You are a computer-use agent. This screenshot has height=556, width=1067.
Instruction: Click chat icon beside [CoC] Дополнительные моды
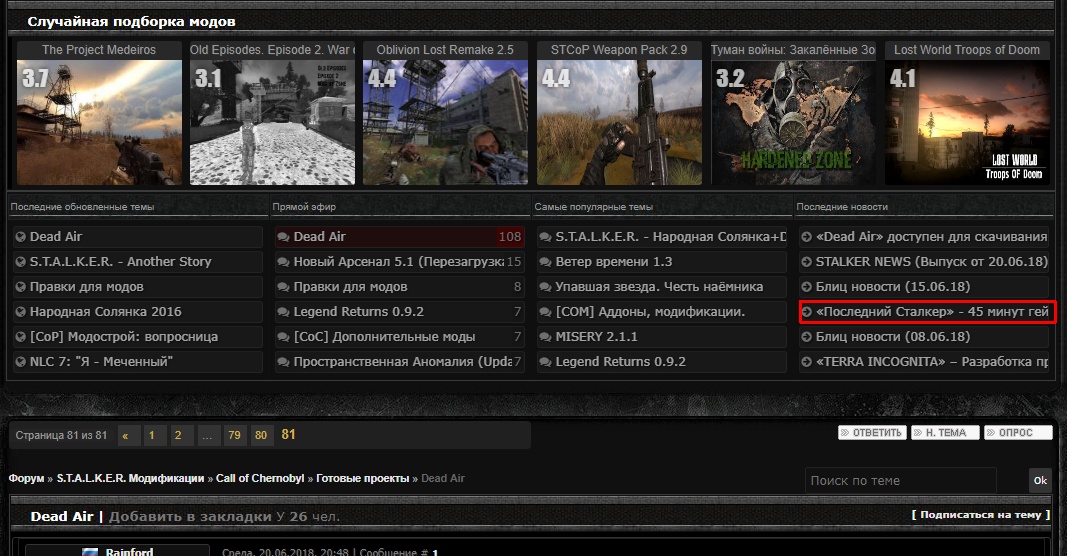tap(283, 337)
